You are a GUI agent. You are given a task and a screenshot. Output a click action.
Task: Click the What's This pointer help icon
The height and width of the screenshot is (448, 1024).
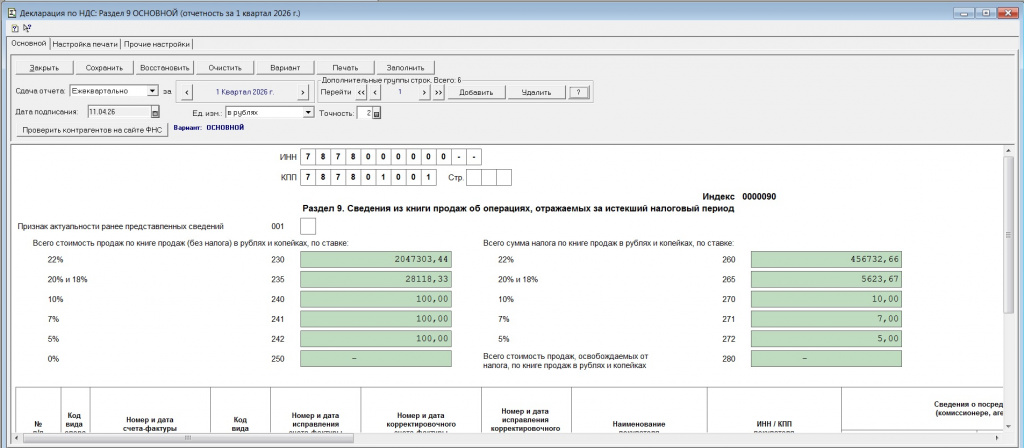27,28
